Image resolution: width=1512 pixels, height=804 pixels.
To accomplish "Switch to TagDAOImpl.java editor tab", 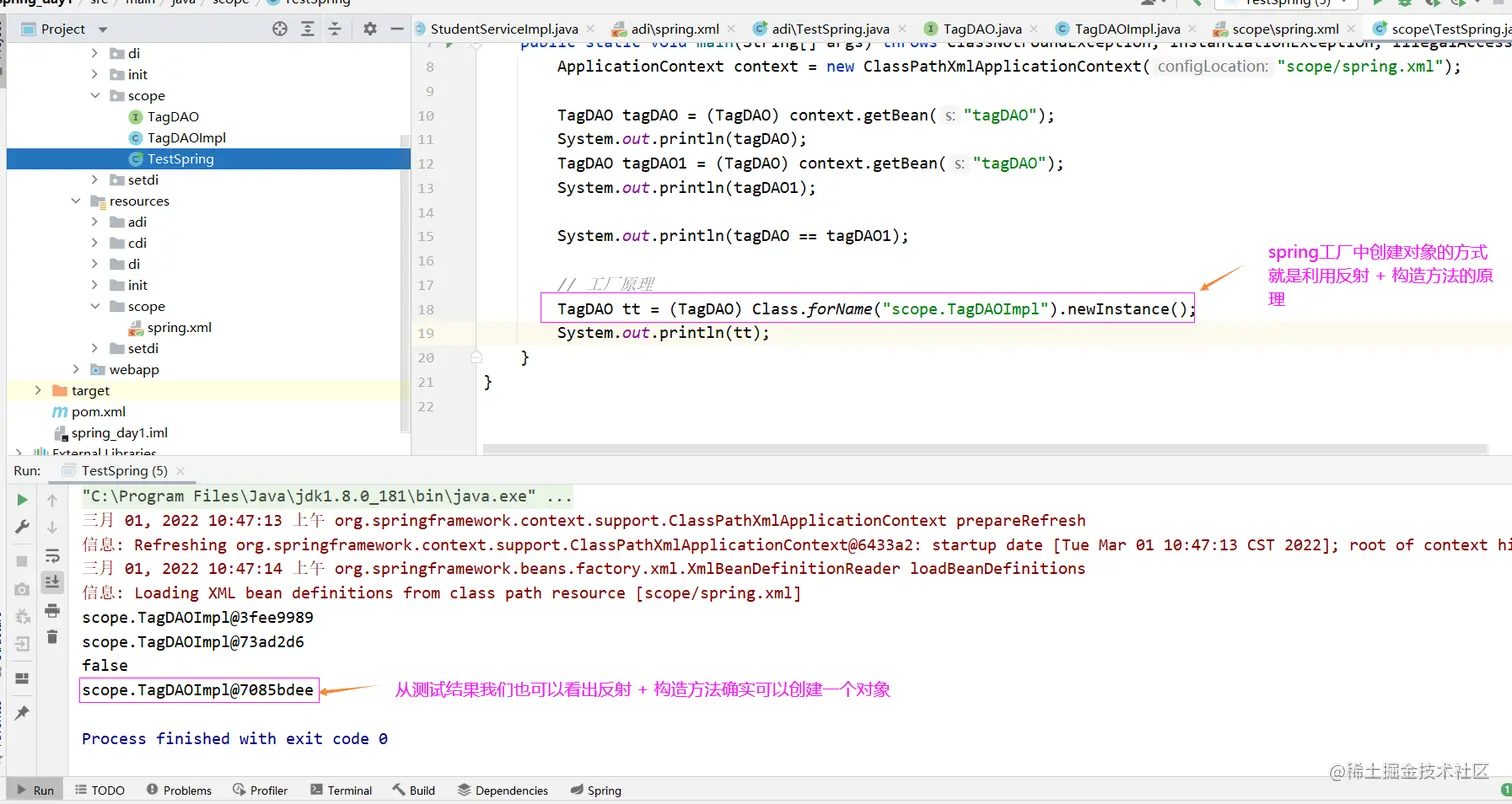I will (1129, 29).
